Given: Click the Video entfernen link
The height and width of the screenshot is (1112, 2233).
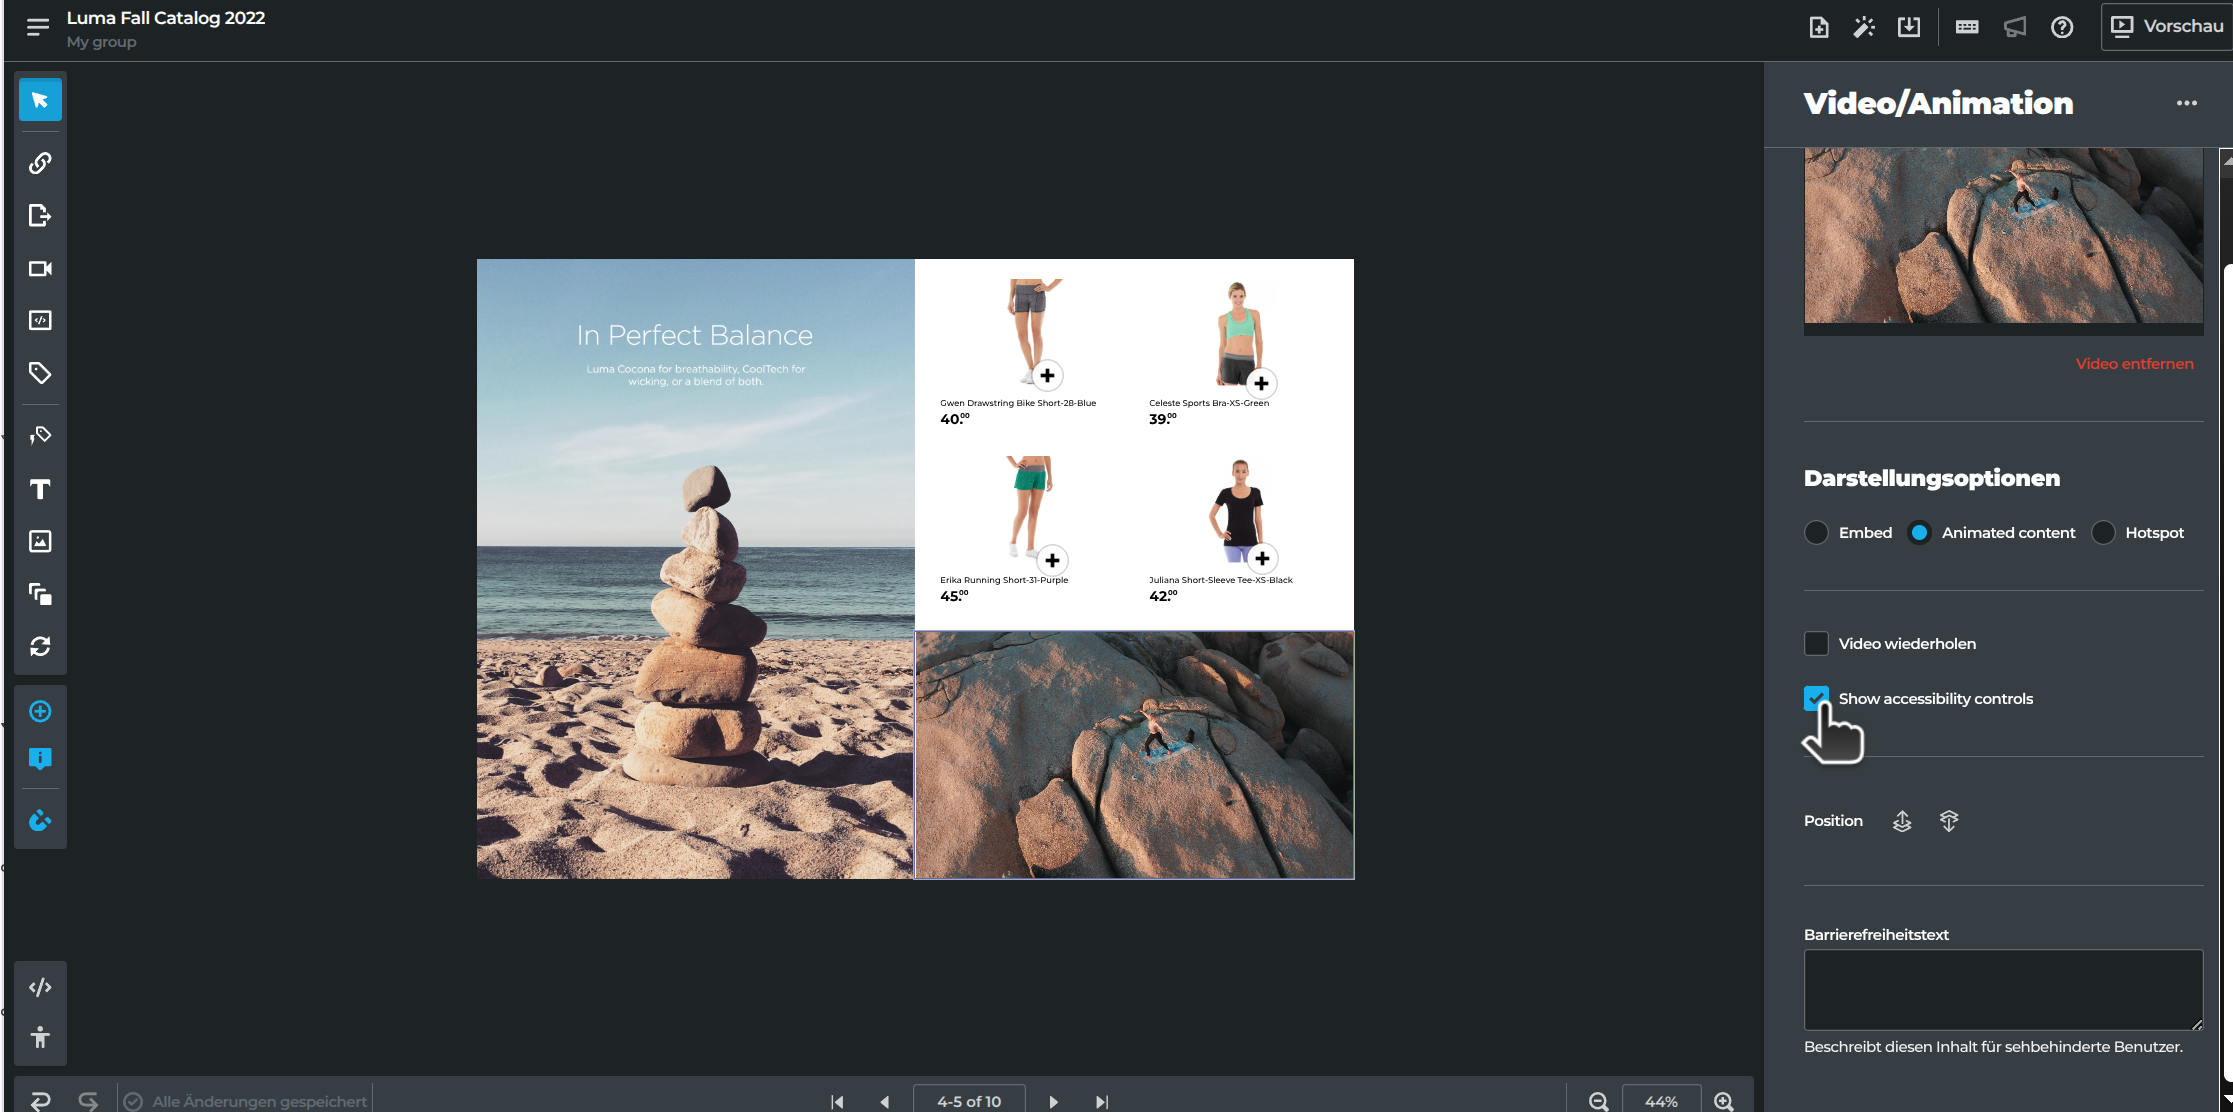Looking at the screenshot, I should pyautogui.click(x=2134, y=364).
